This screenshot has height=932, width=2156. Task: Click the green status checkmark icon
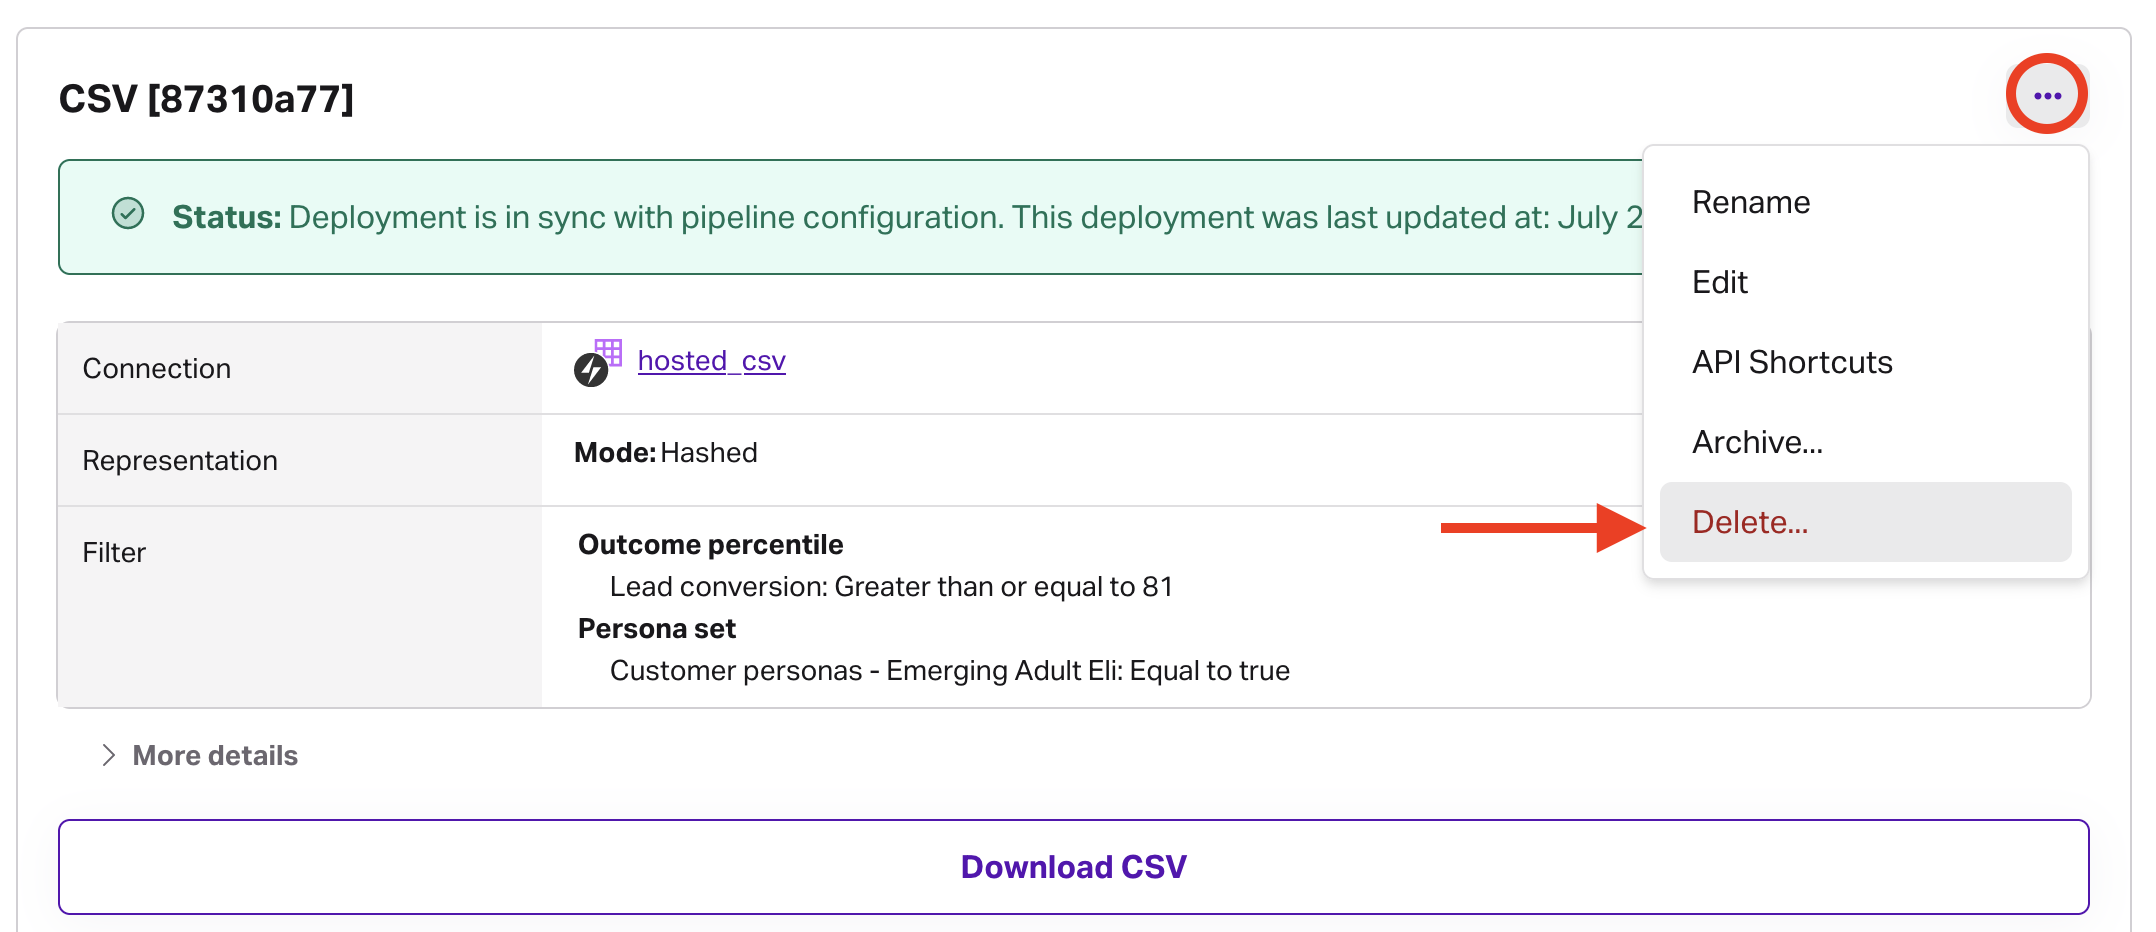click(x=128, y=213)
